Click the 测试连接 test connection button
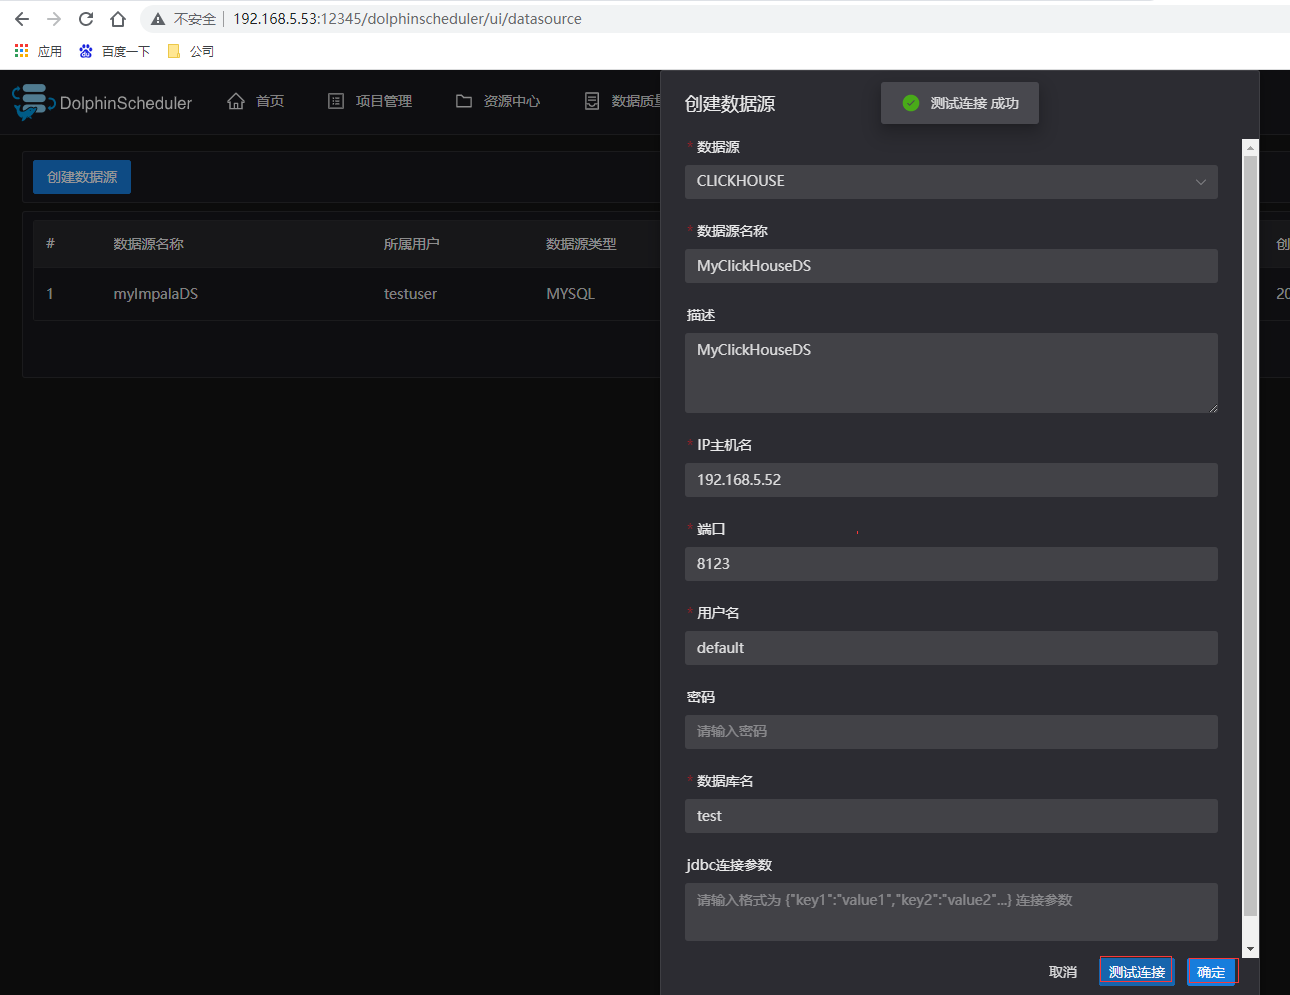The width and height of the screenshot is (1290, 995). (x=1137, y=972)
